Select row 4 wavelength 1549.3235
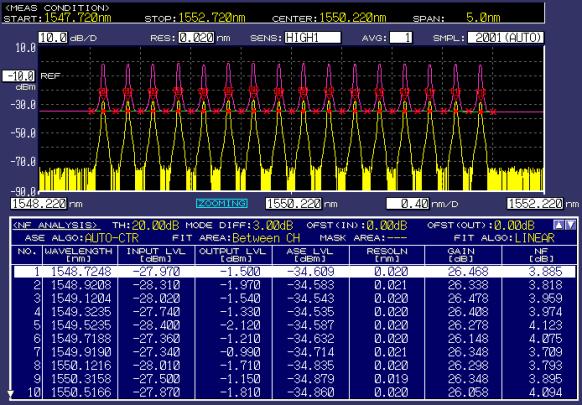 click(x=81, y=312)
